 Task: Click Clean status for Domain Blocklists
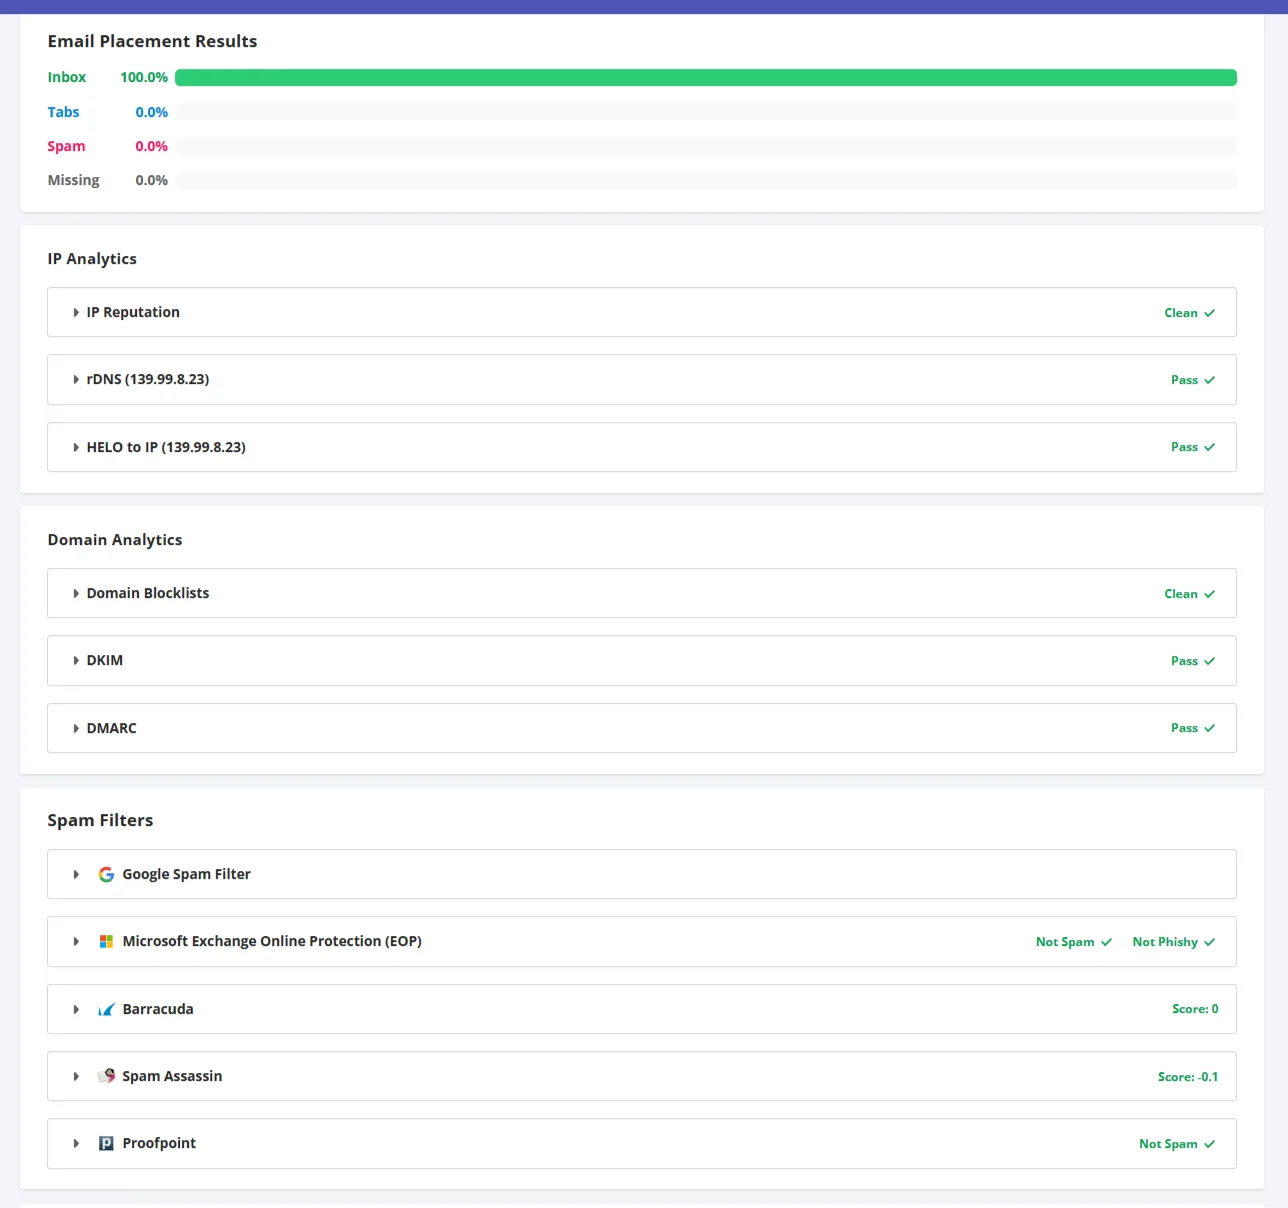pyautogui.click(x=1180, y=594)
